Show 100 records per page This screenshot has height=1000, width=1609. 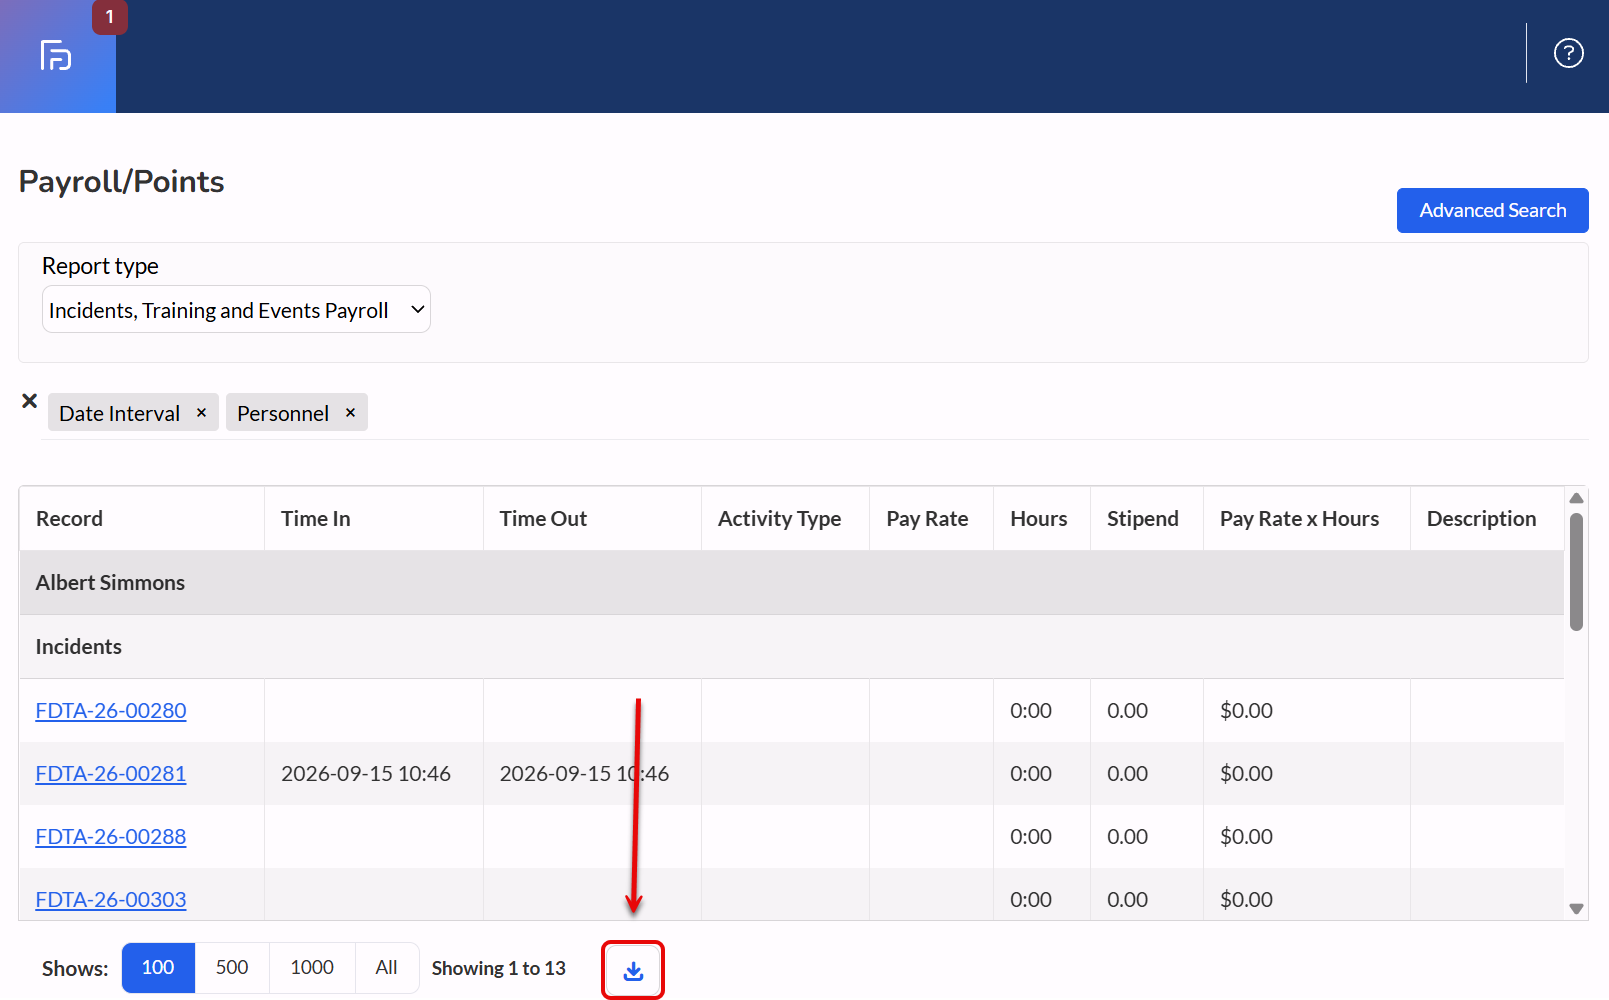coord(158,967)
